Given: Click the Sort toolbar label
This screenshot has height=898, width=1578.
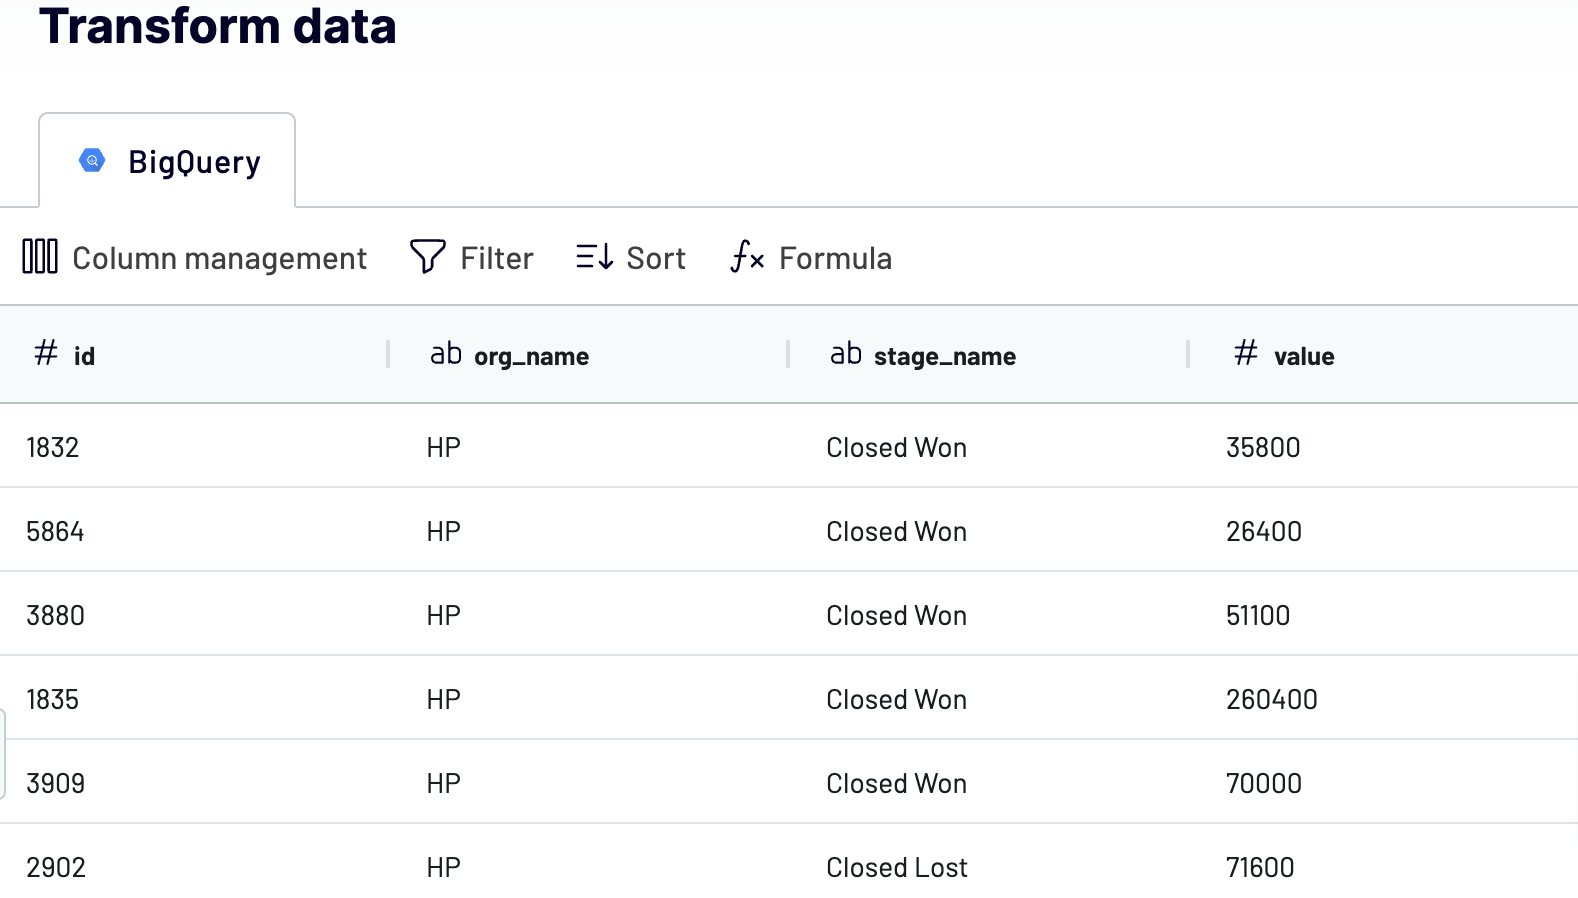Looking at the screenshot, I should pos(655,257).
